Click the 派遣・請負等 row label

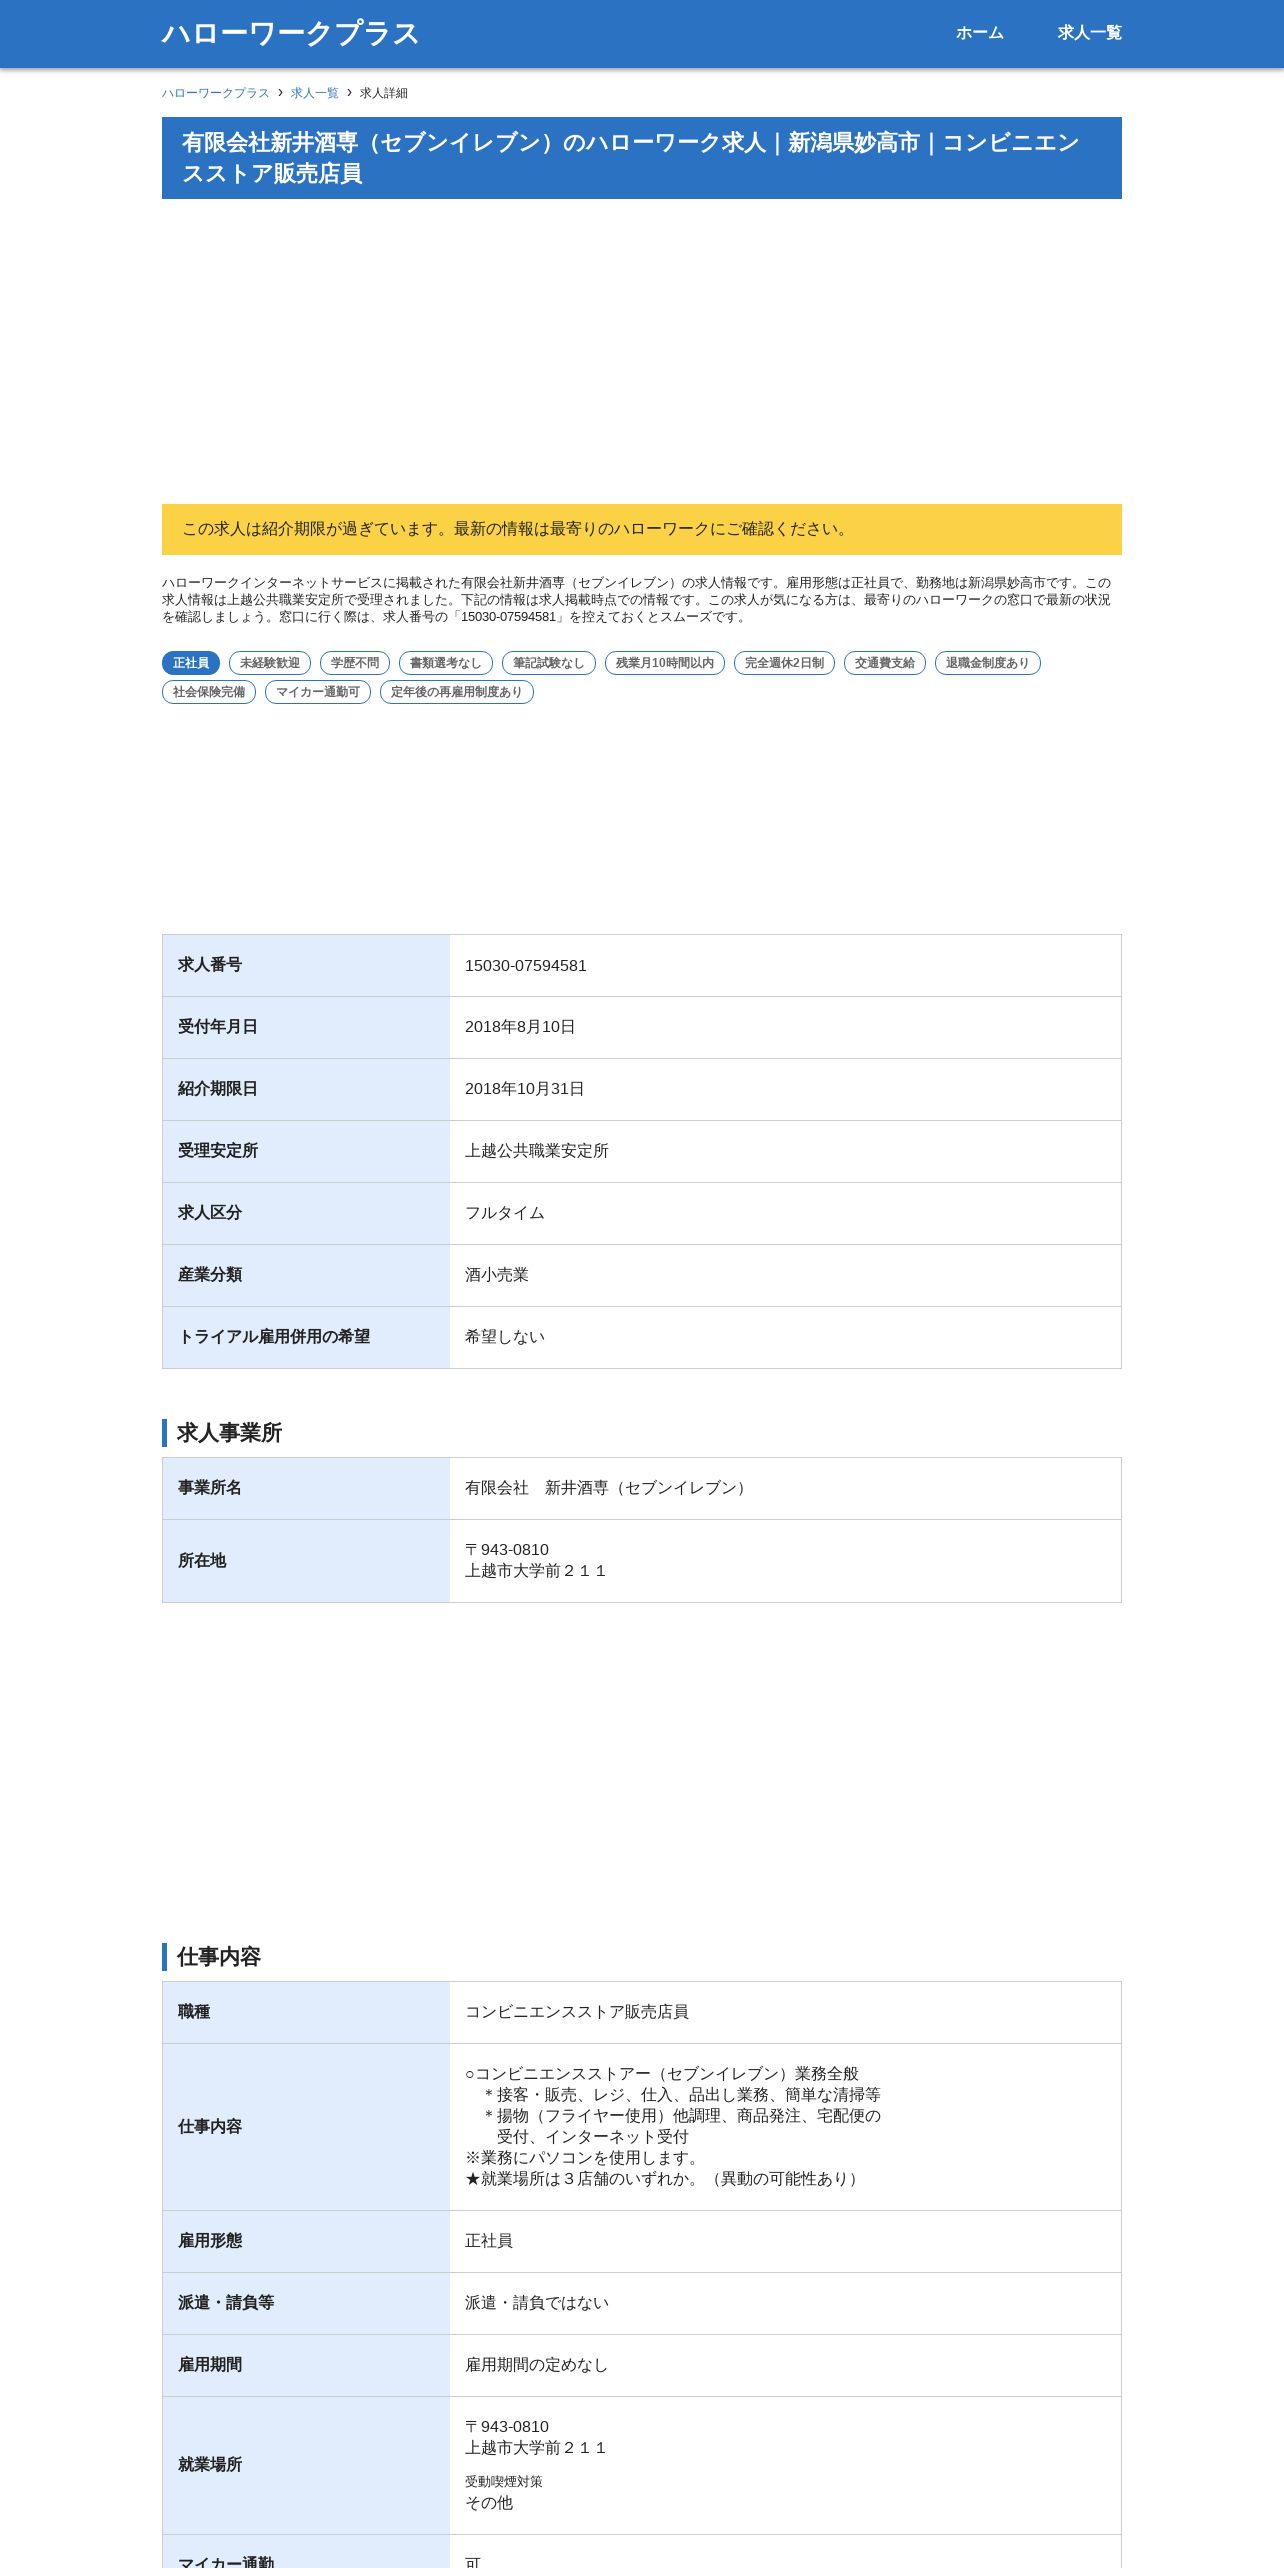[x=226, y=2303]
